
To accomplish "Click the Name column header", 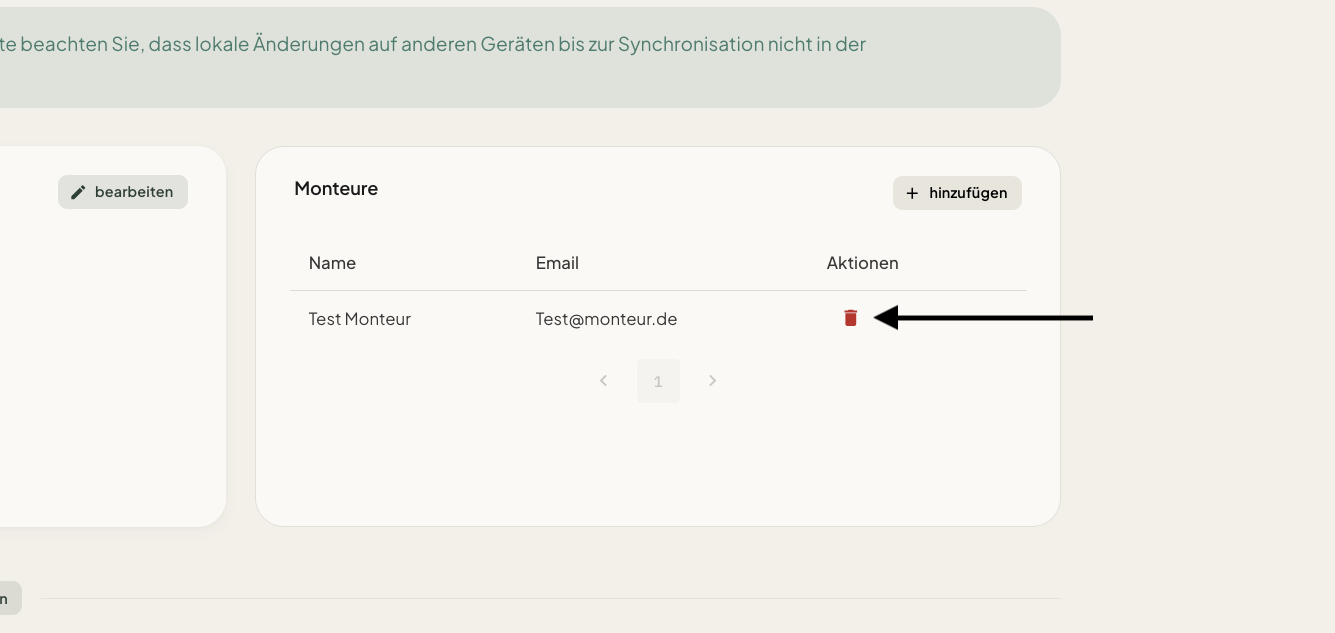I will [x=332, y=263].
